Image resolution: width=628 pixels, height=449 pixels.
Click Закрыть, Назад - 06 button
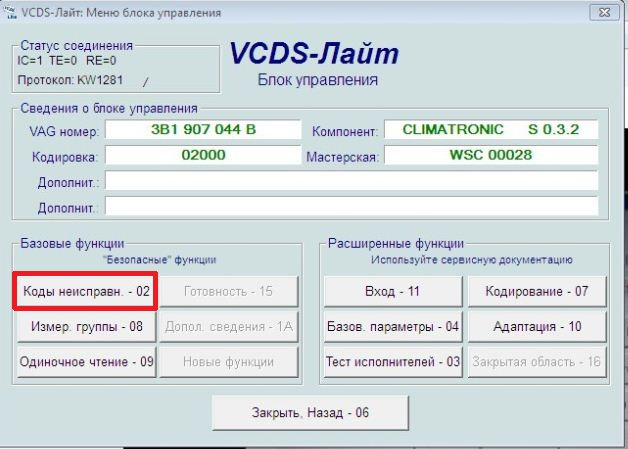pyautogui.click(x=310, y=413)
